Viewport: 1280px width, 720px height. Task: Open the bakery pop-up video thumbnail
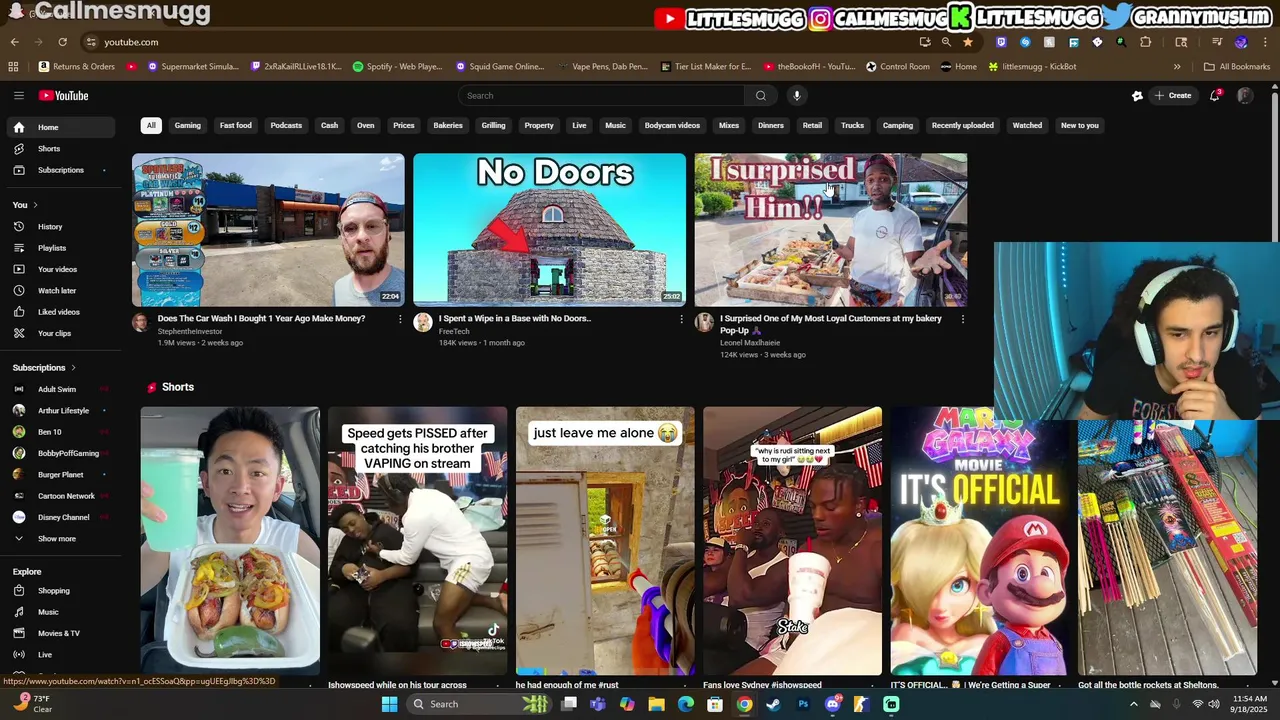tap(831, 230)
